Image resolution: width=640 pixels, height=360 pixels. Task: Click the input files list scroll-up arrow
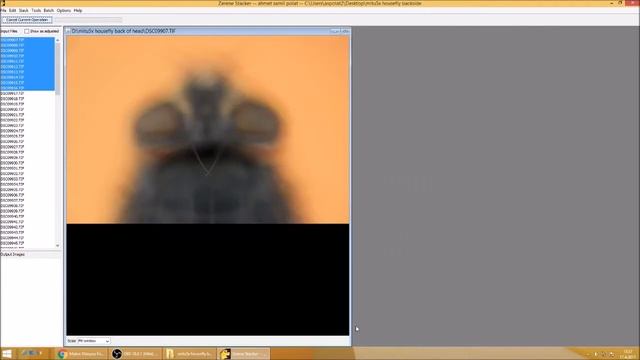pyautogui.click(x=58, y=40)
